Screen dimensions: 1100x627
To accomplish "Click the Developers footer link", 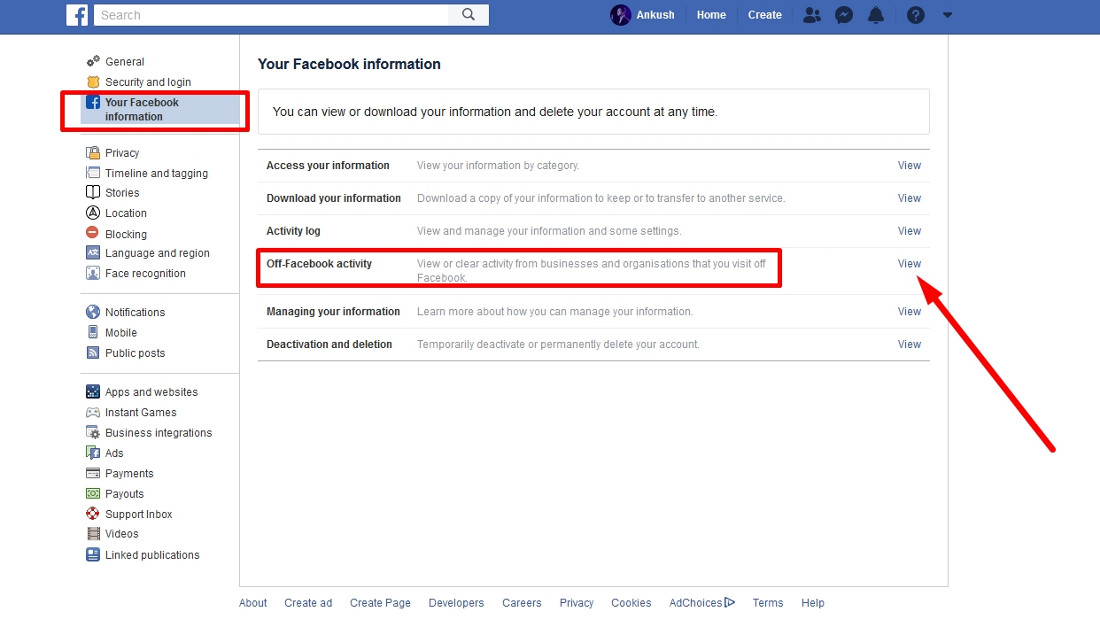I will (456, 602).
